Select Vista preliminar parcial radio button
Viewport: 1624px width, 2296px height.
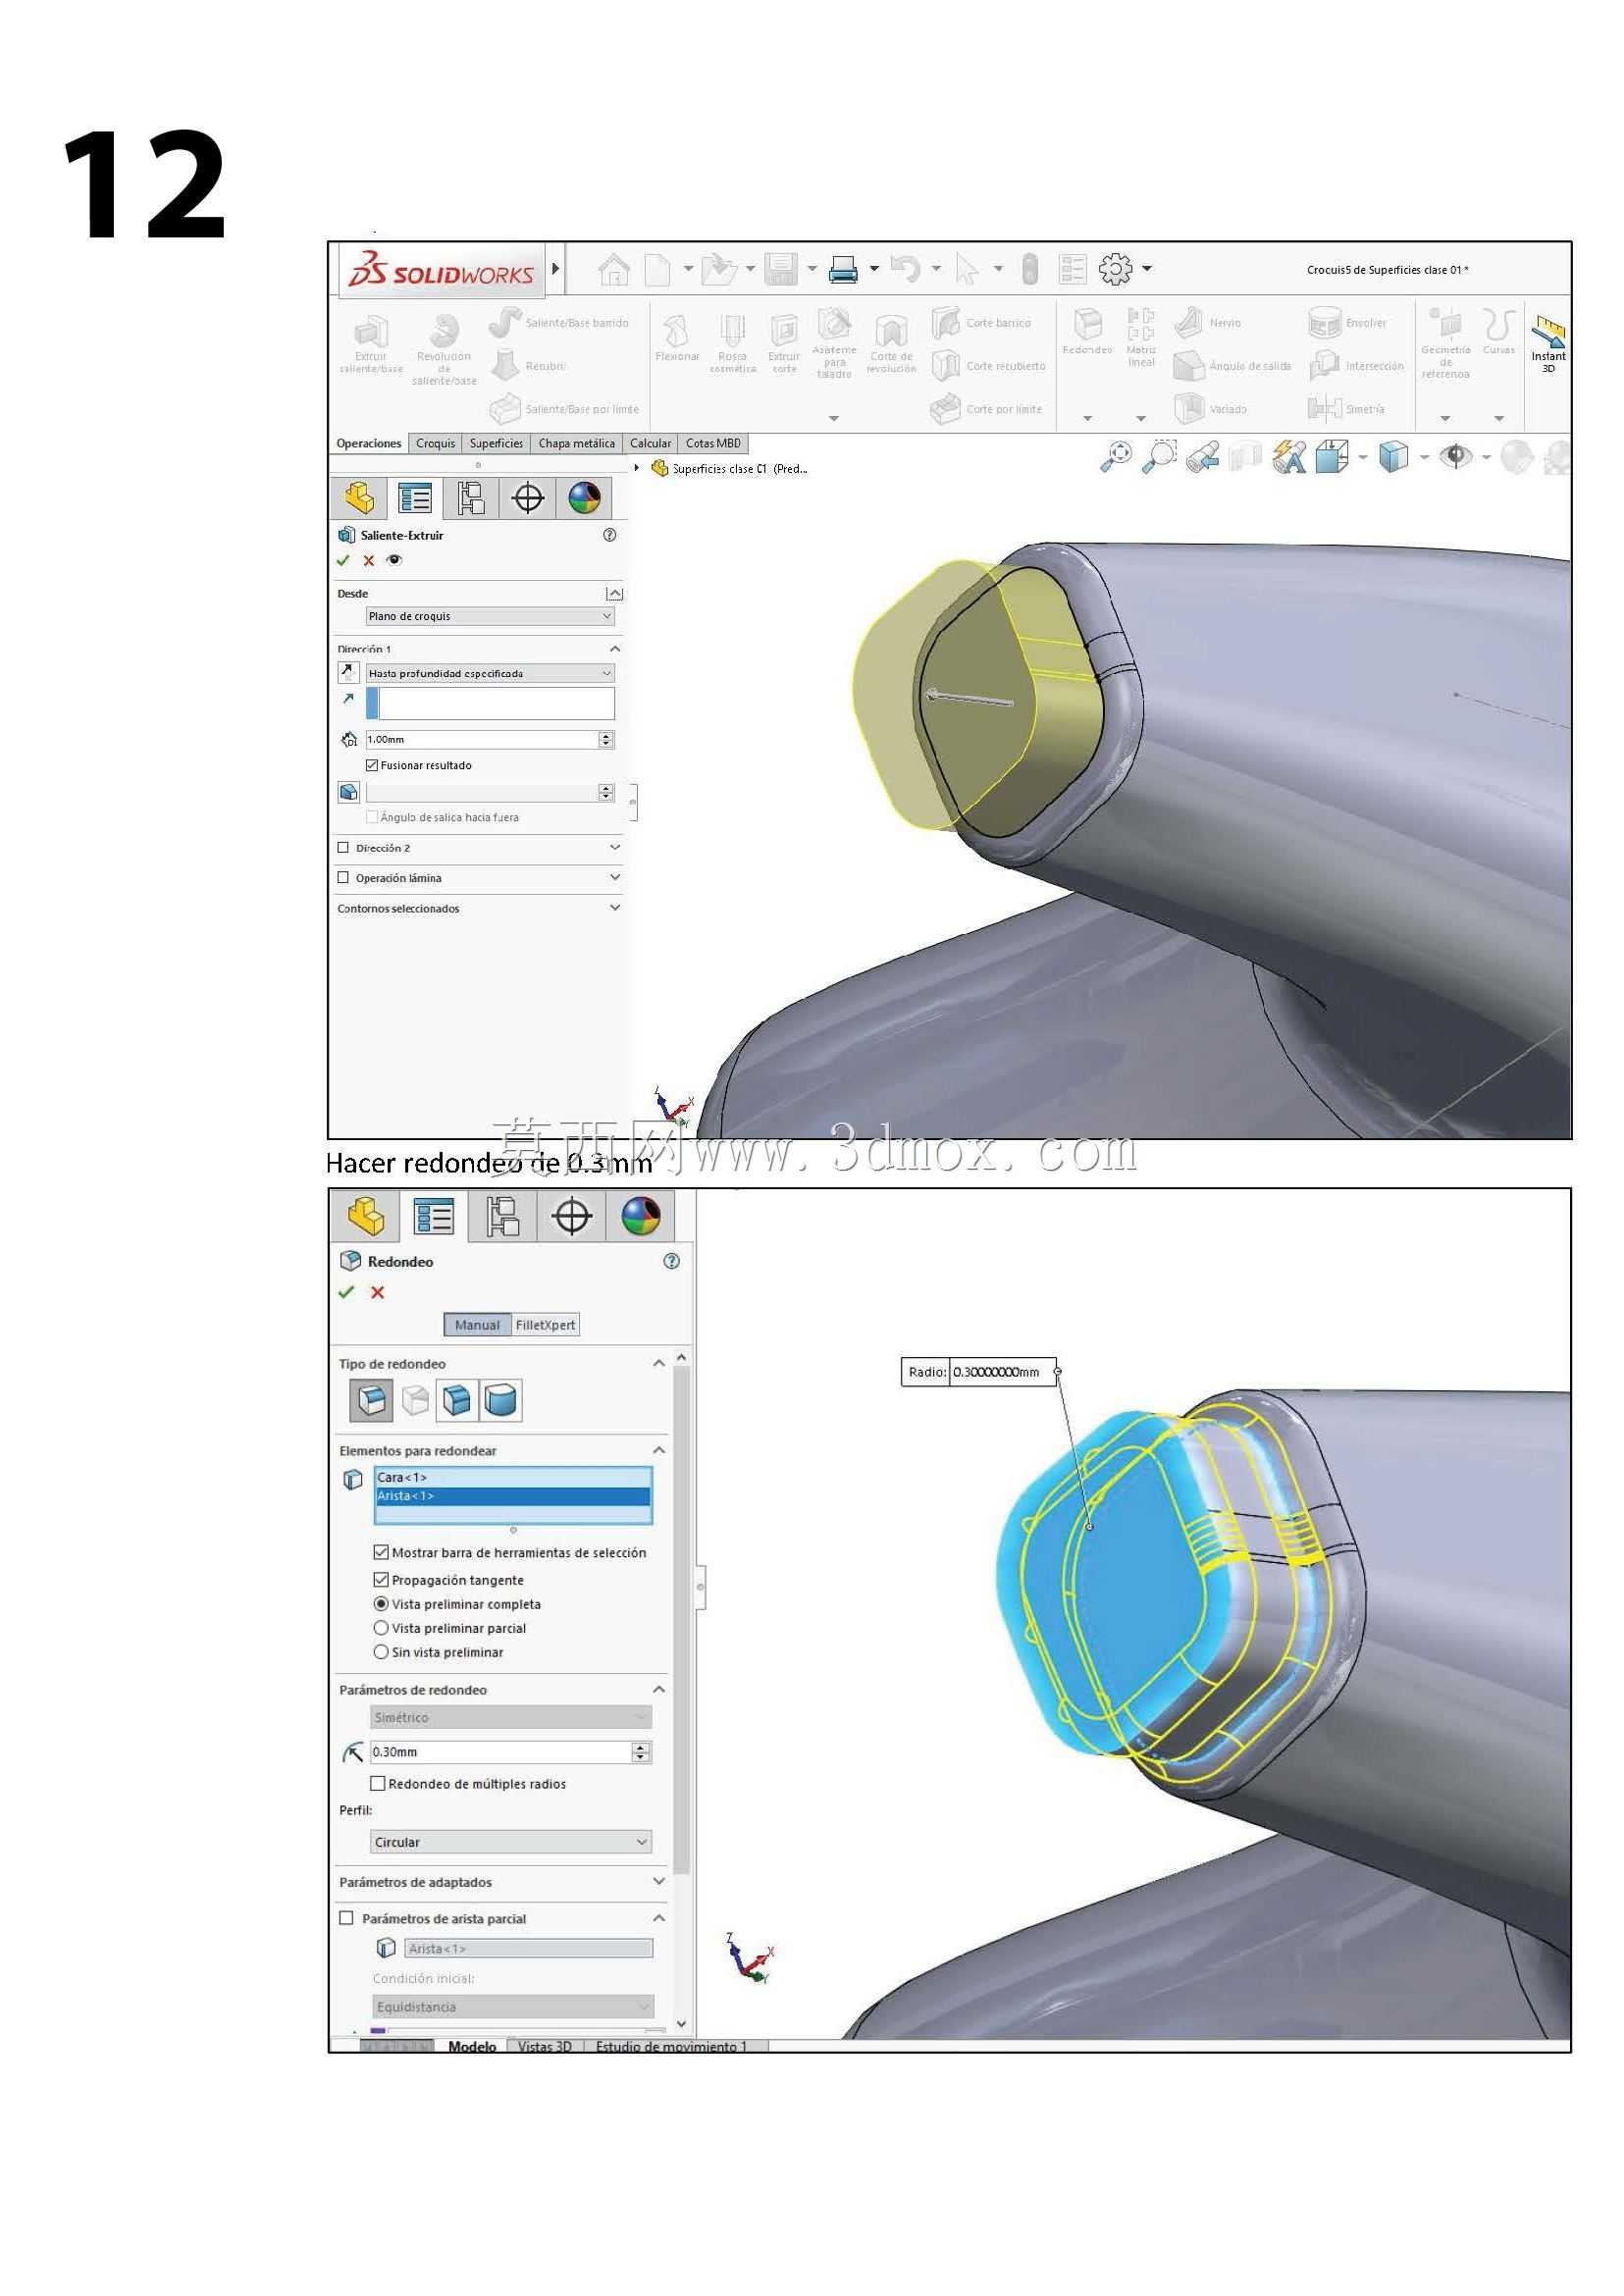point(380,1628)
